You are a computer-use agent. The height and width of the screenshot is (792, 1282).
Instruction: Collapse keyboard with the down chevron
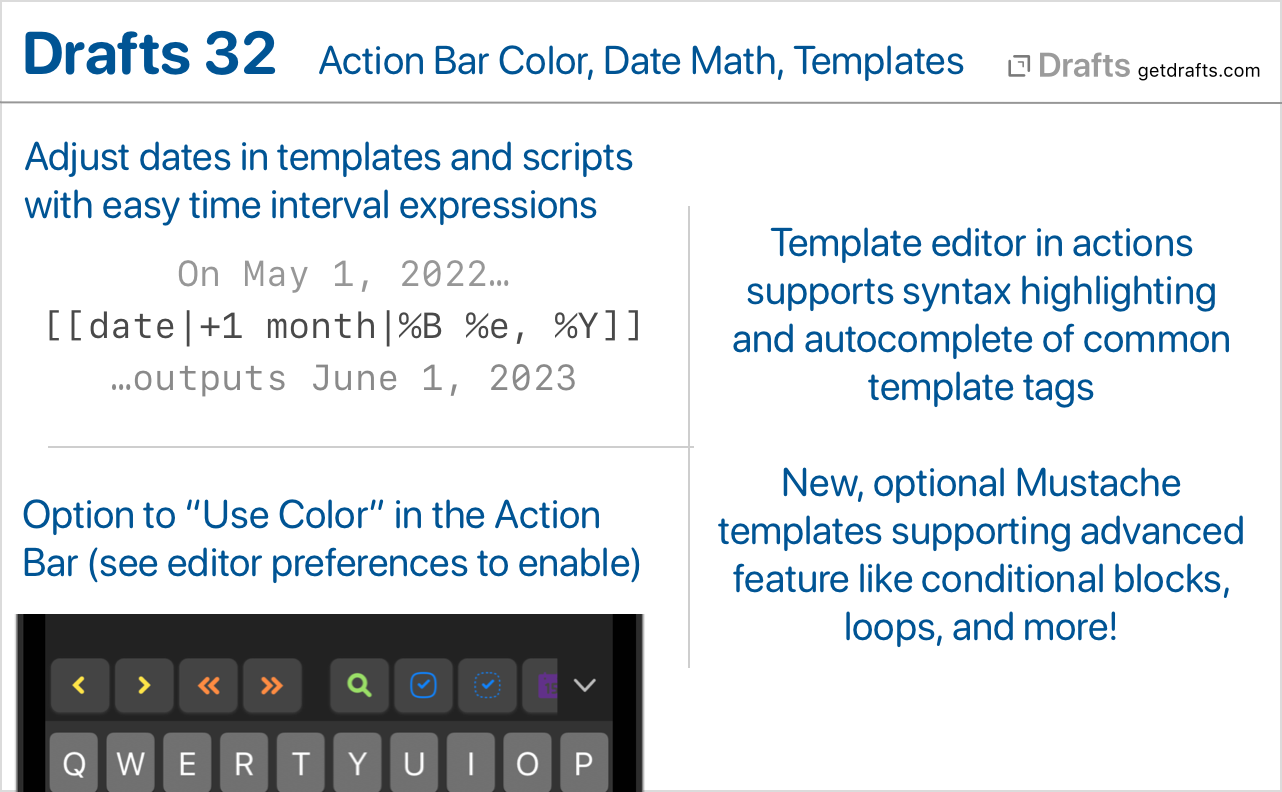coord(585,685)
